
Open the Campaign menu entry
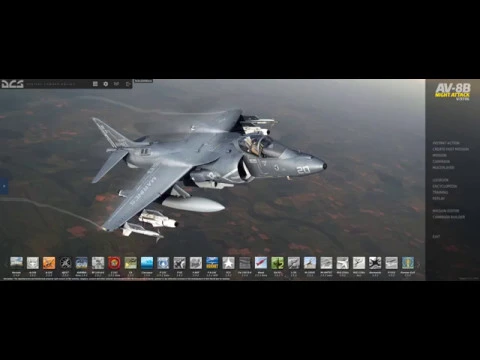pos(441,161)
